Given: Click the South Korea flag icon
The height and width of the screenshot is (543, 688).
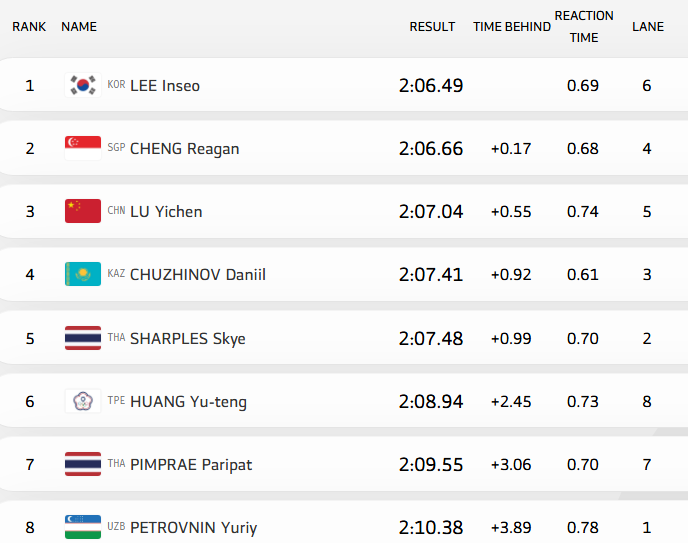Looking at the screenshot, I should point(83,85).
